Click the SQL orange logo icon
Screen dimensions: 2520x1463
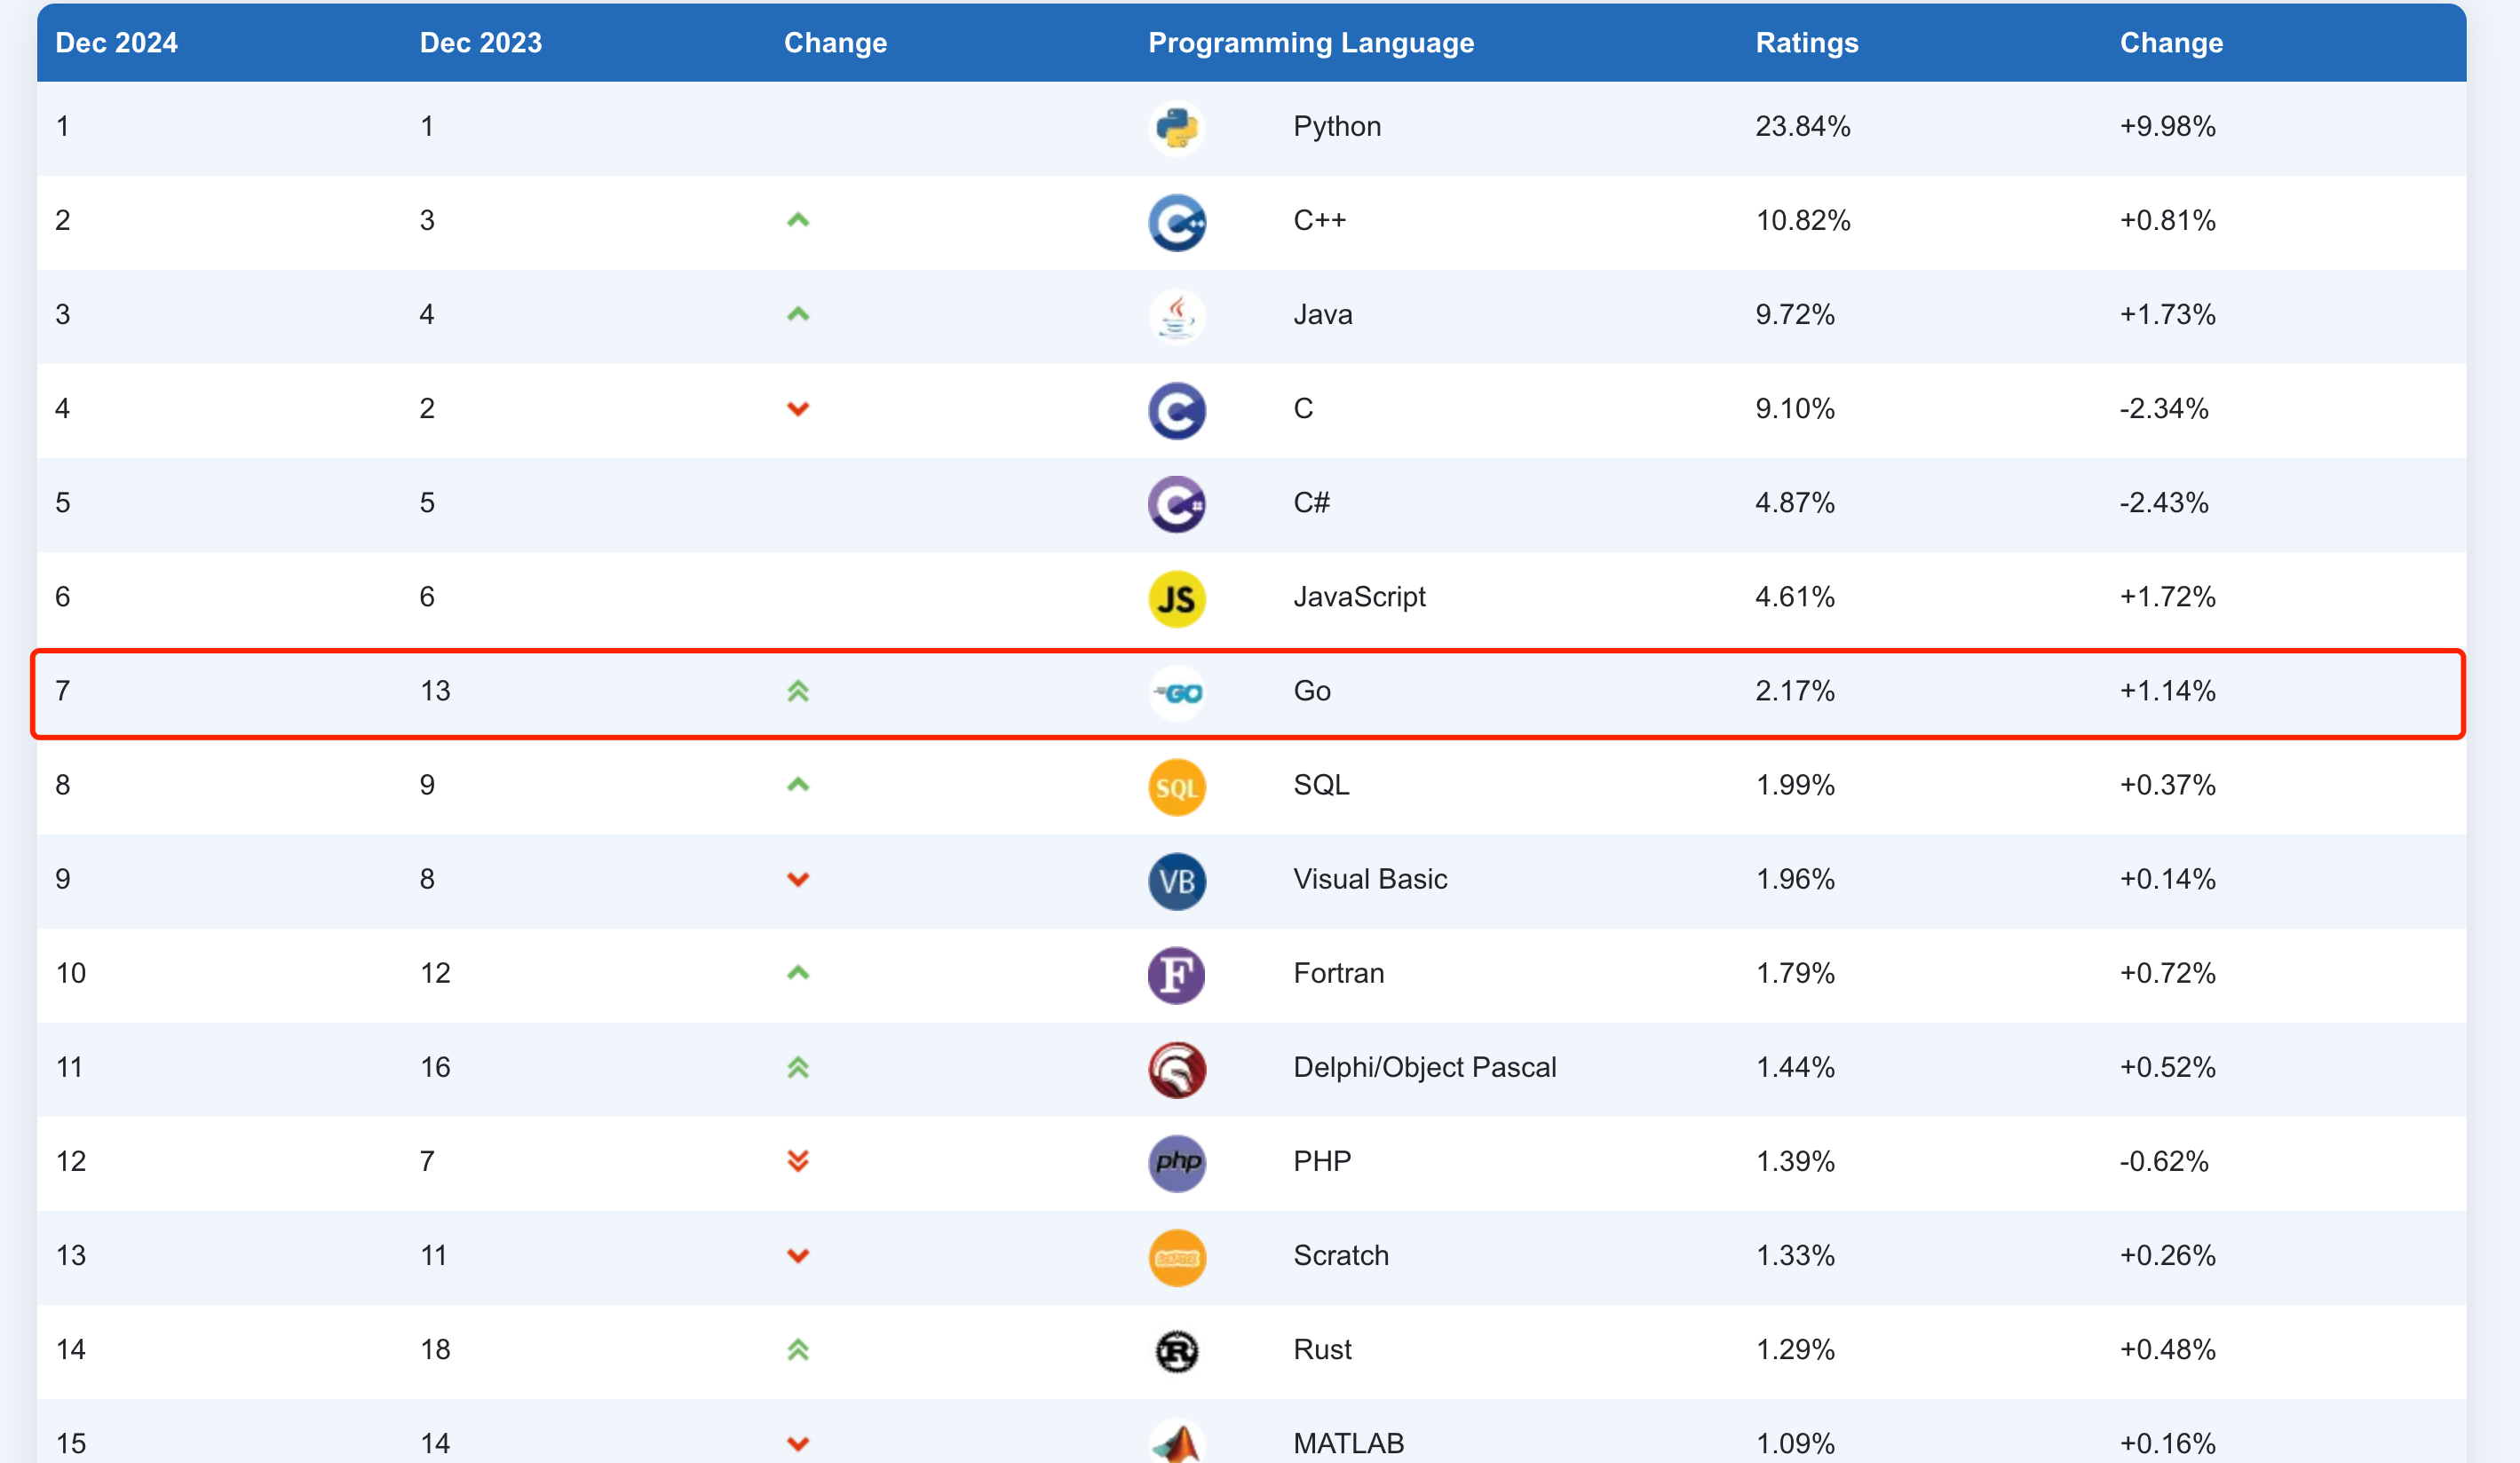point(1176,787)
